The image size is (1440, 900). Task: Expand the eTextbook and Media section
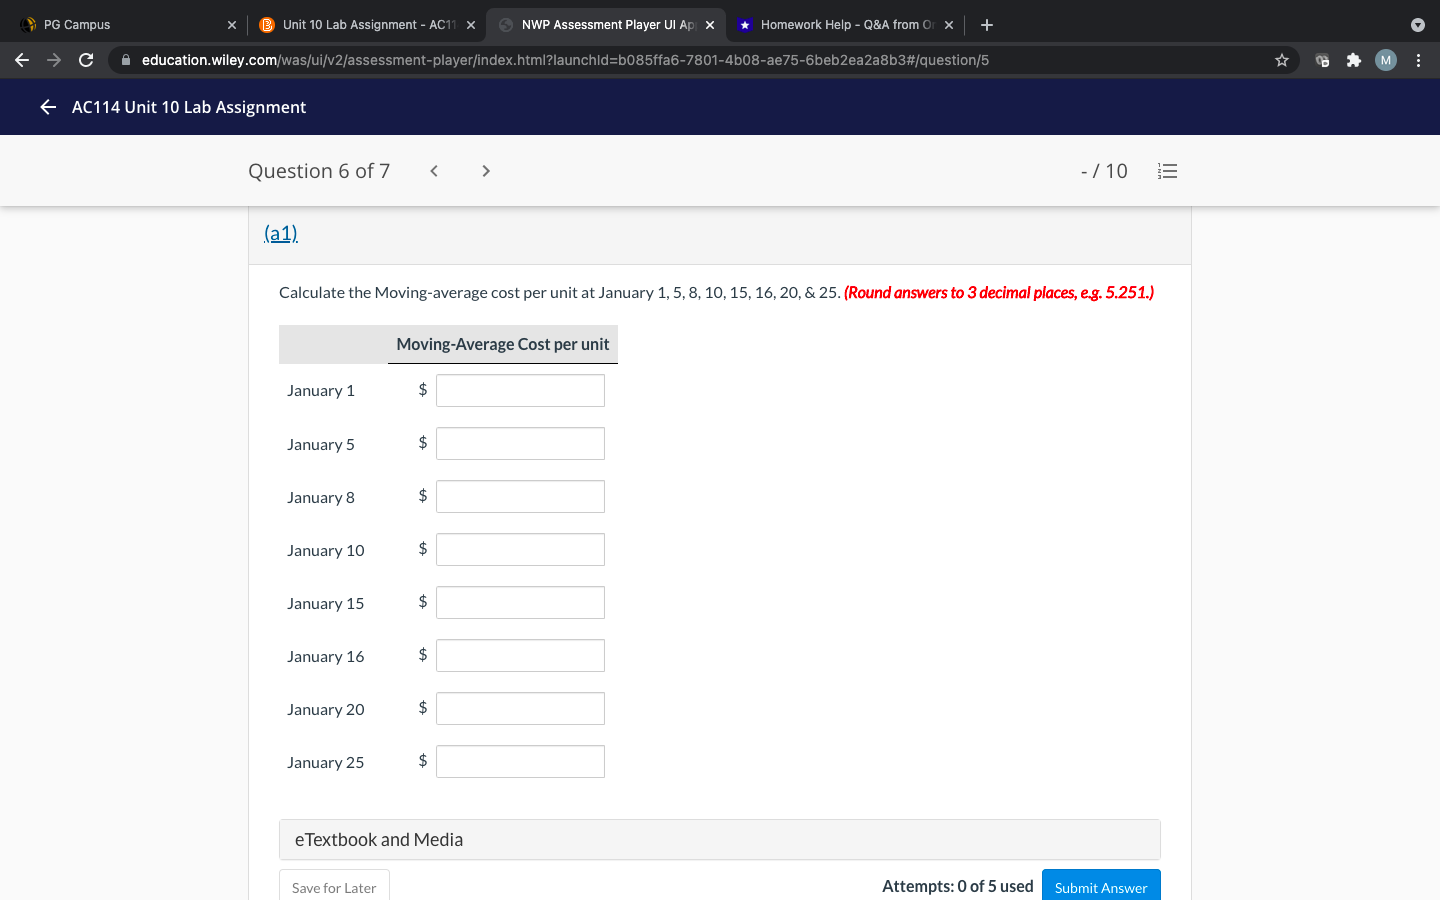point(719,839)
